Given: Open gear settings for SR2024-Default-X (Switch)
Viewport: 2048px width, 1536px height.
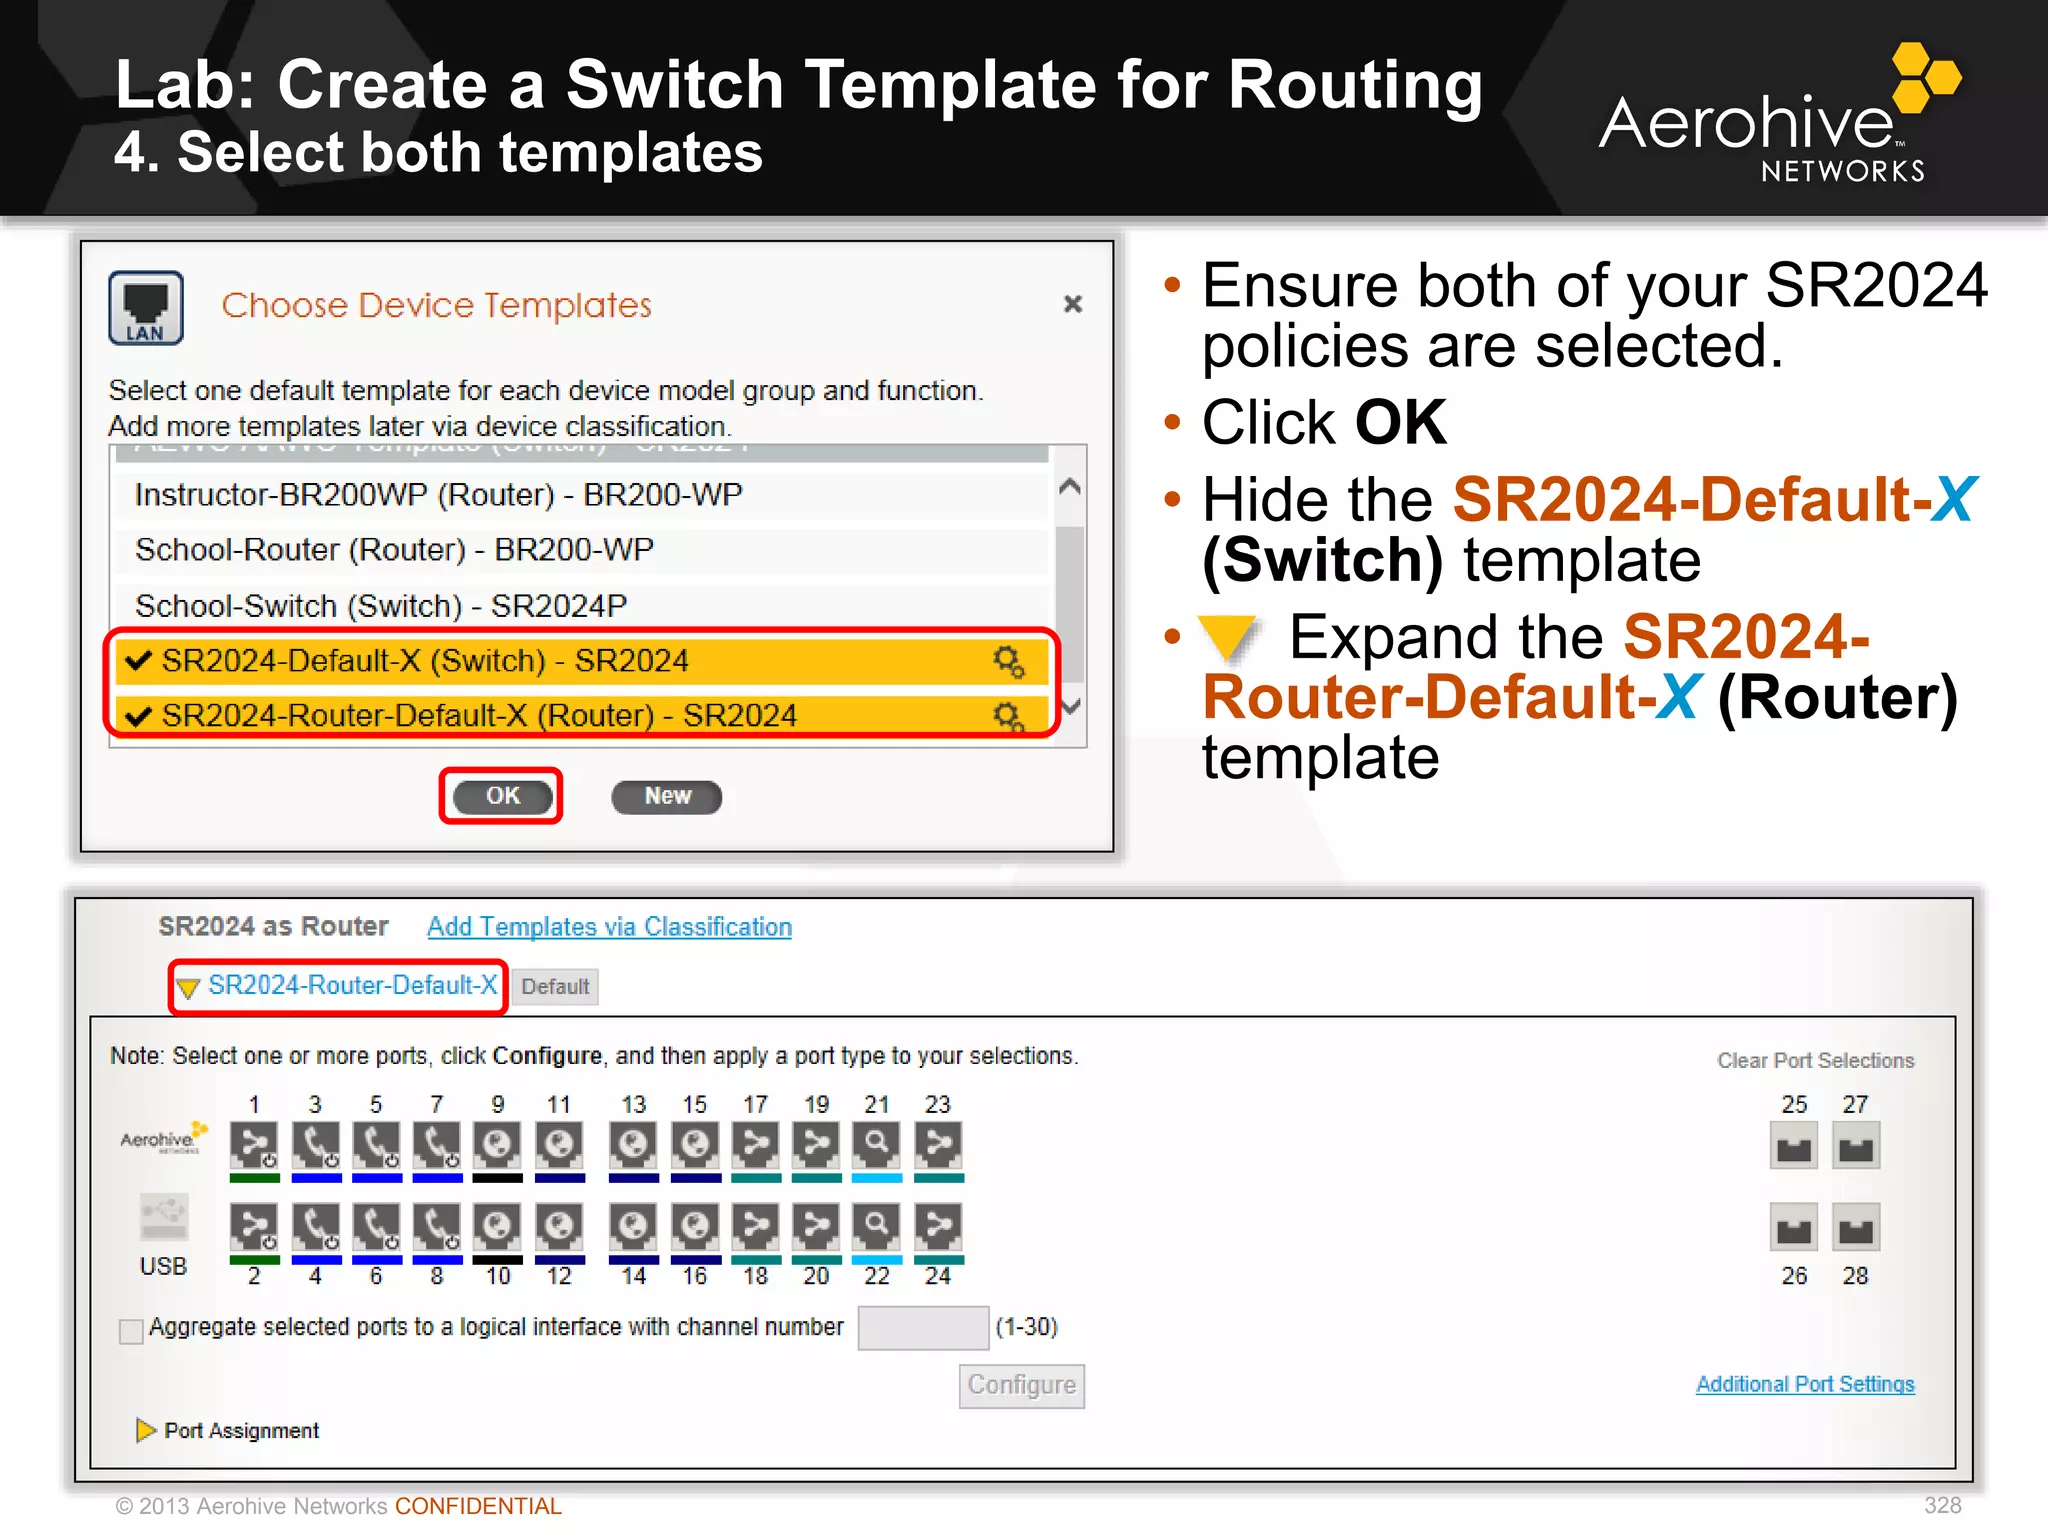Looking at the screenshot, I should point(1008,661).
